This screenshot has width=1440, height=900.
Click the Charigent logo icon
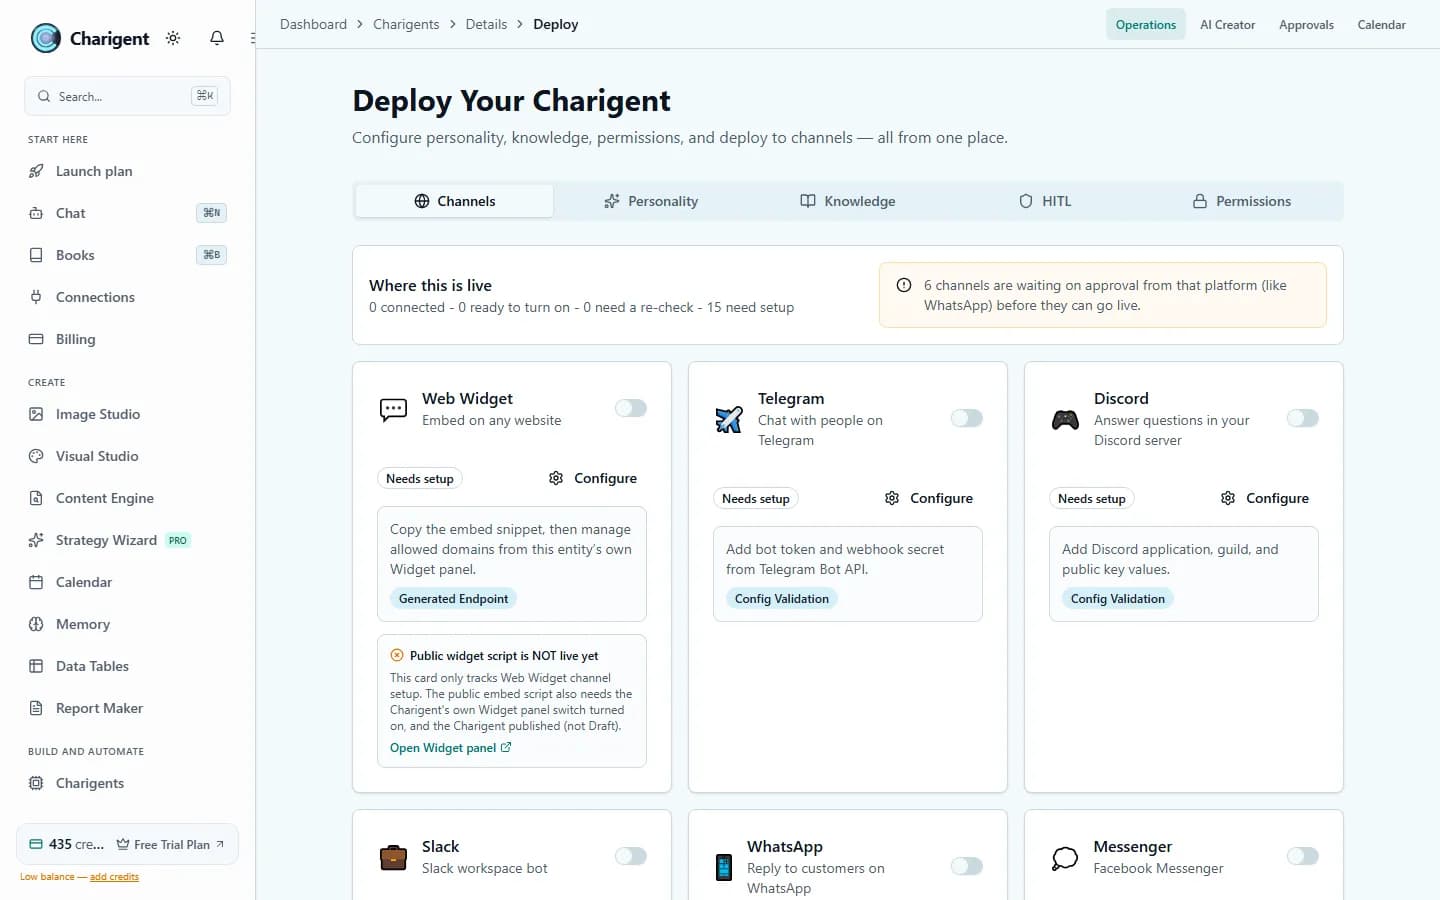point(46,38)
